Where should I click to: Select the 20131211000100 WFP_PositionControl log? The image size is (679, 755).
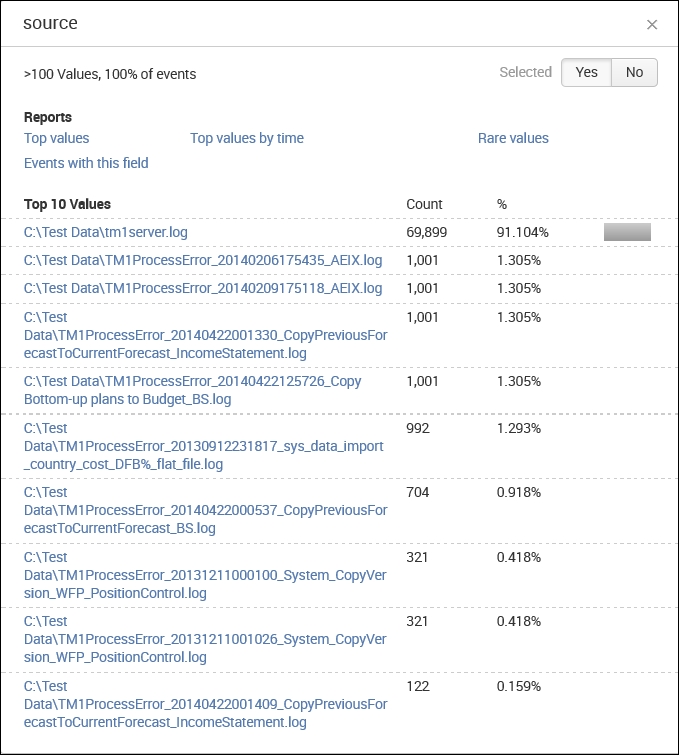(205, 575)
